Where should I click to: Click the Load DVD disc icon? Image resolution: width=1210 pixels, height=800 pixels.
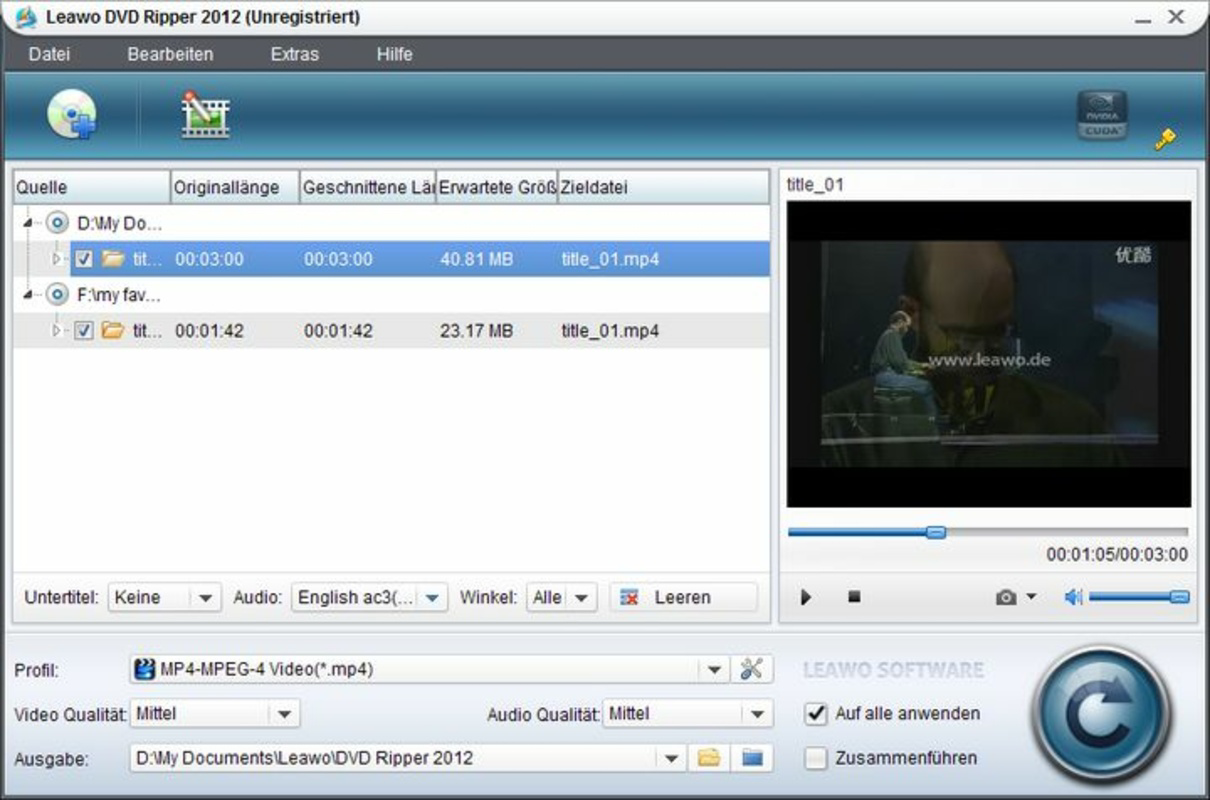point(72,114)
